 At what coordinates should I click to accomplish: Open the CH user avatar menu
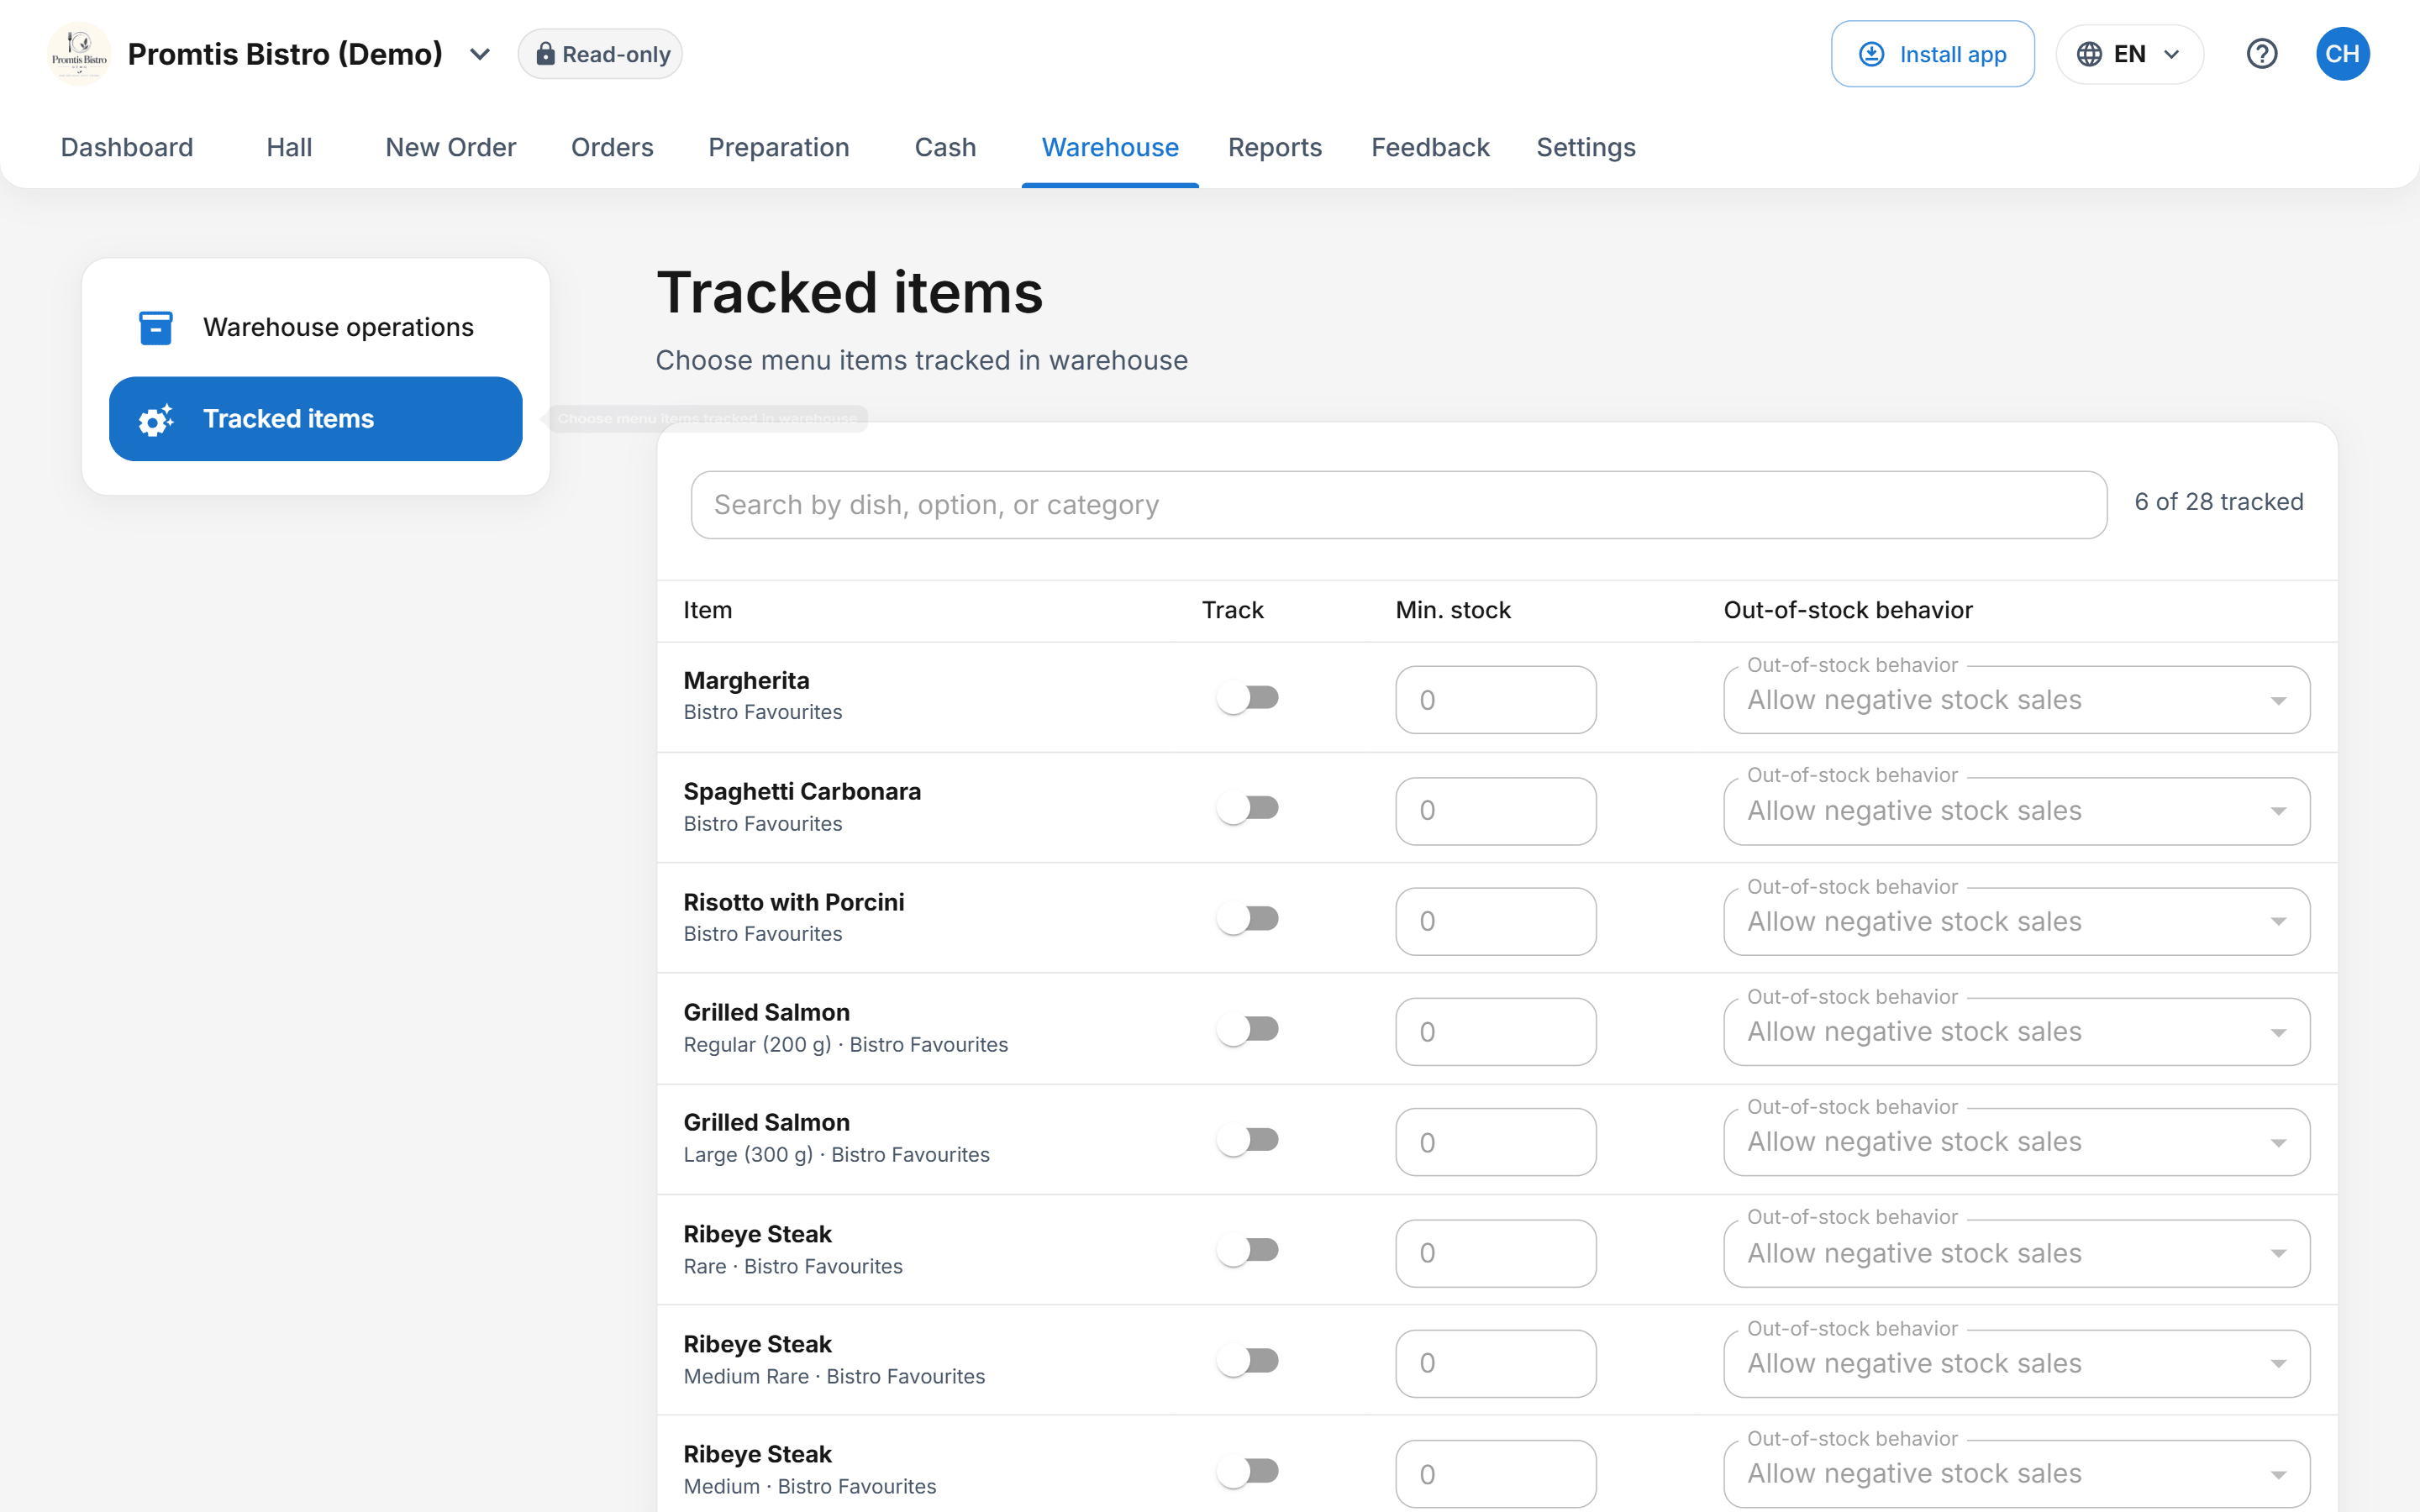coord(2342,54)
